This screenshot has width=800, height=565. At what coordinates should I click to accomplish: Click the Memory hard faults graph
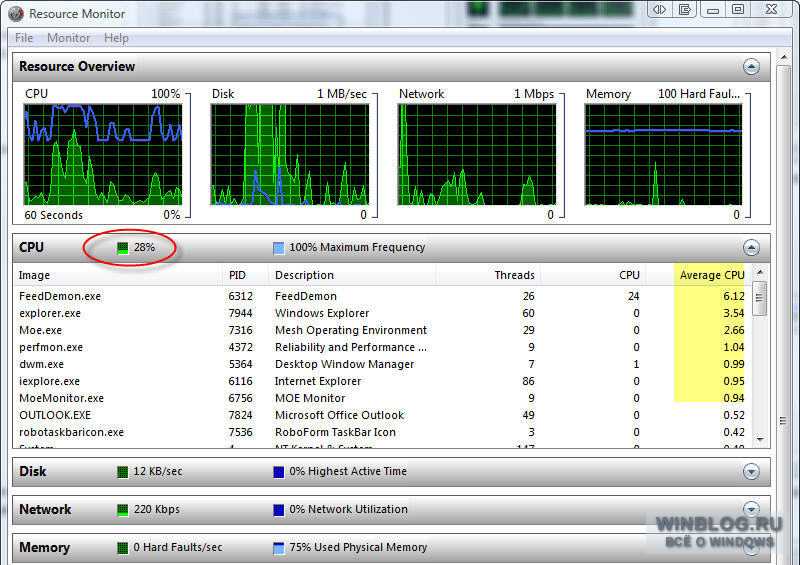click(x=663, y=155)
